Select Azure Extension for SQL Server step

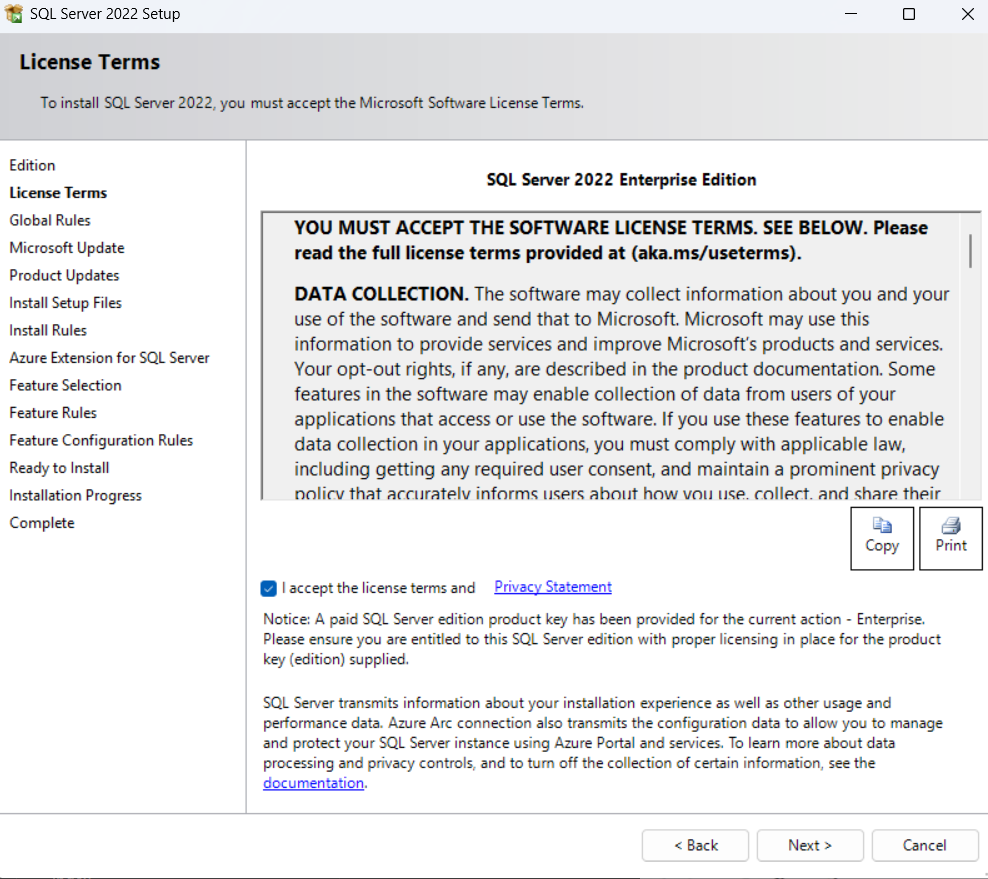click(109, 358)
